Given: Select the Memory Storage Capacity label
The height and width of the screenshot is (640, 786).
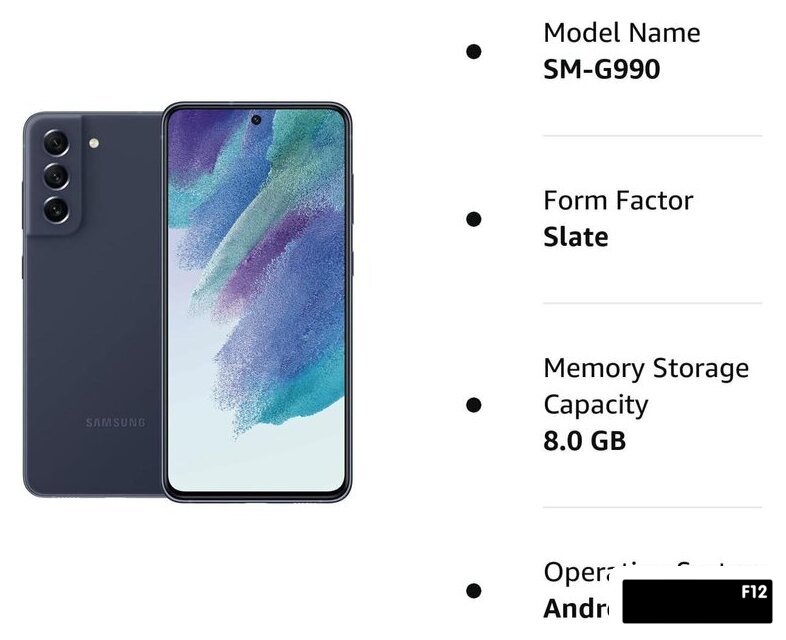Looking at the screenshot, I should pos(646,386).
